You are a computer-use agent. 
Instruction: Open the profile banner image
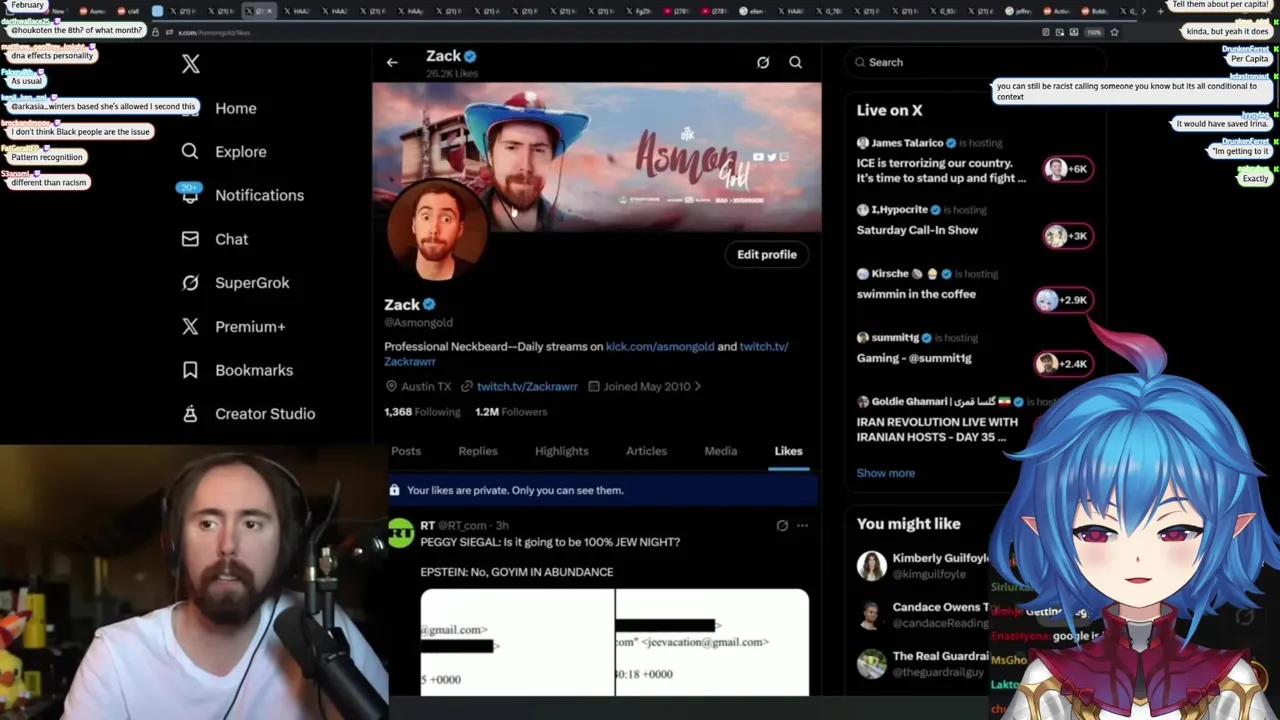coord(597,157)
